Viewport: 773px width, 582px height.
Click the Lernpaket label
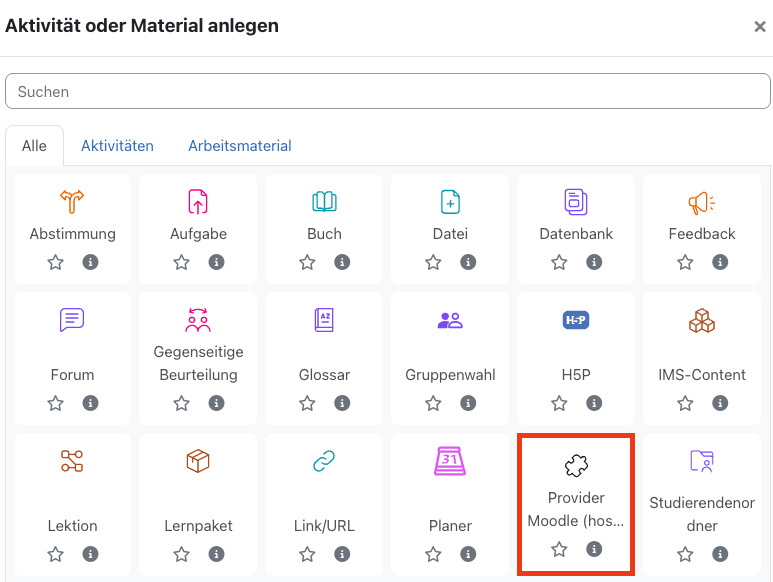(x=198, y=526)
